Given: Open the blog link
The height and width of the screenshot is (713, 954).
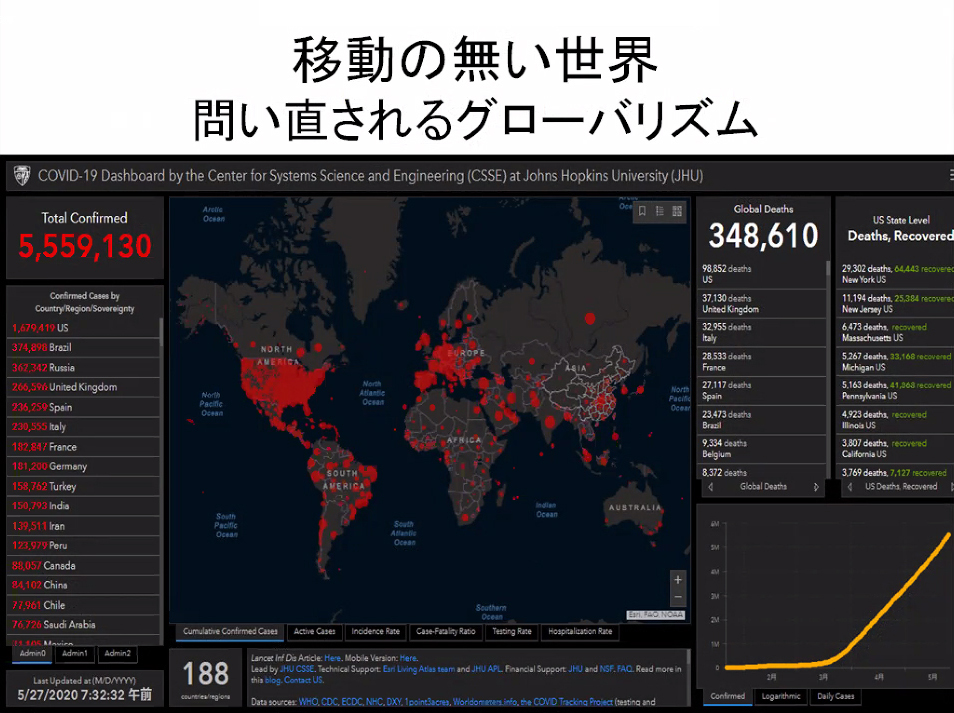Looking at the screenshot, I should (x=273, y=680).
